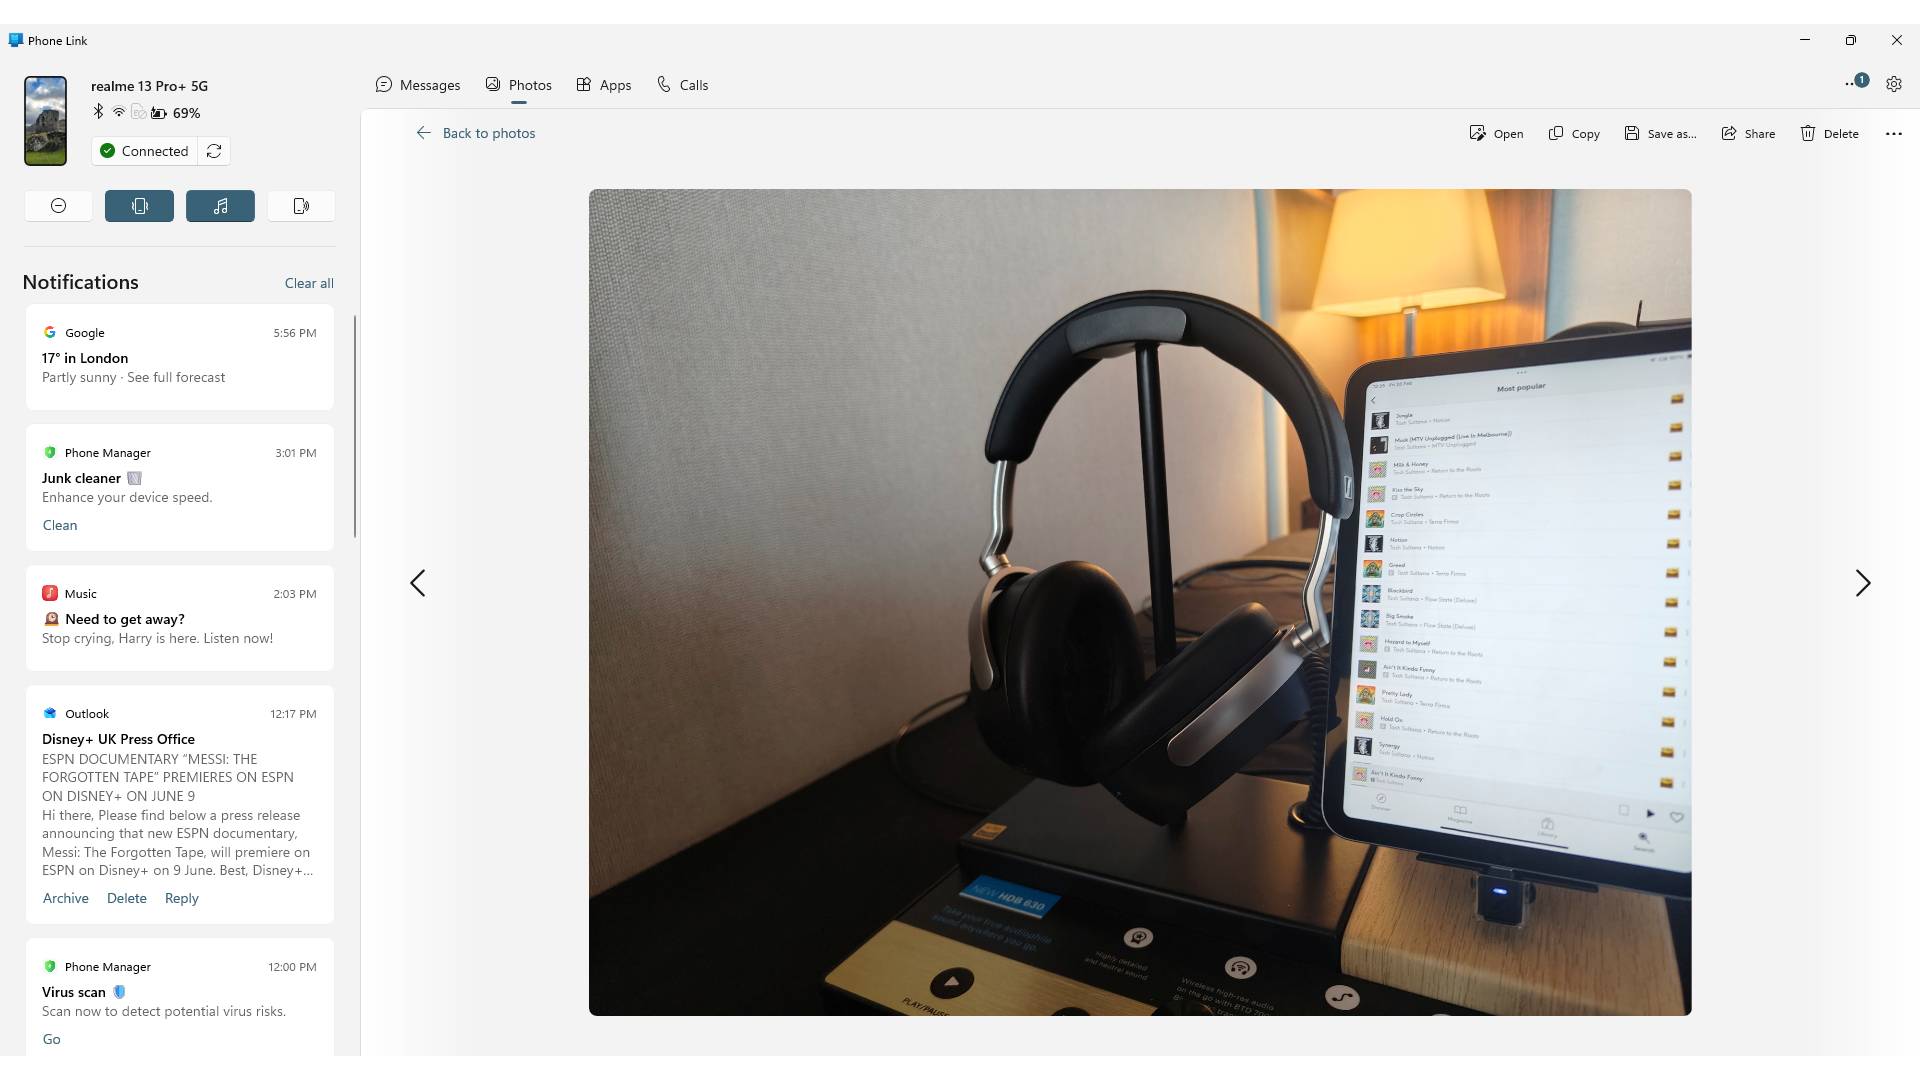Viewport: 1920px width, 1080px height.
Task: Click the headphones photo preview
Action: [x=1140, y=602]
